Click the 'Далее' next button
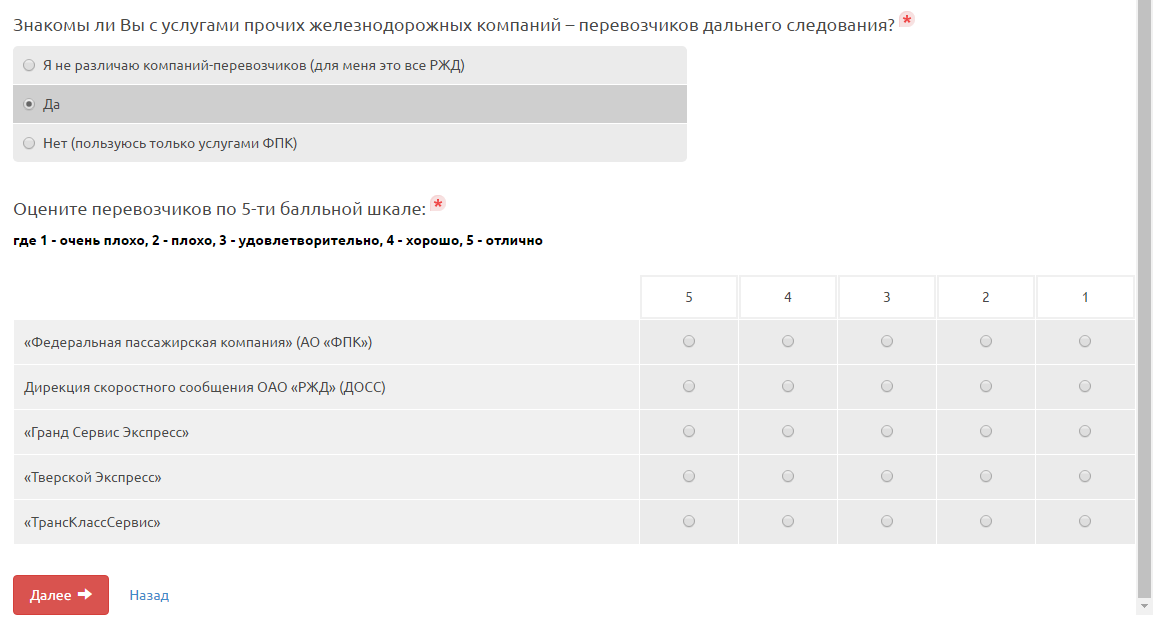 (60, 595)
